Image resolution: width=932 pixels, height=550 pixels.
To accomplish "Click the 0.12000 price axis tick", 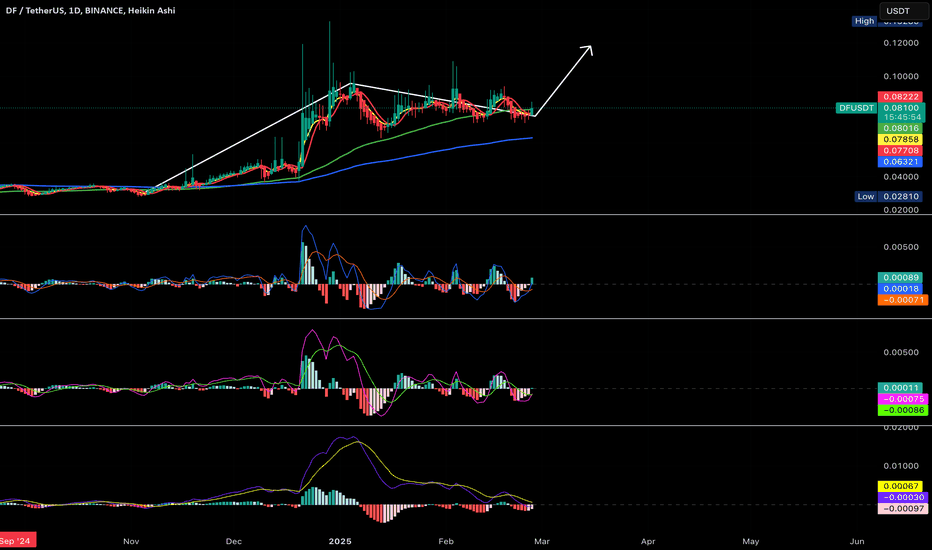I will click(901, 43).
